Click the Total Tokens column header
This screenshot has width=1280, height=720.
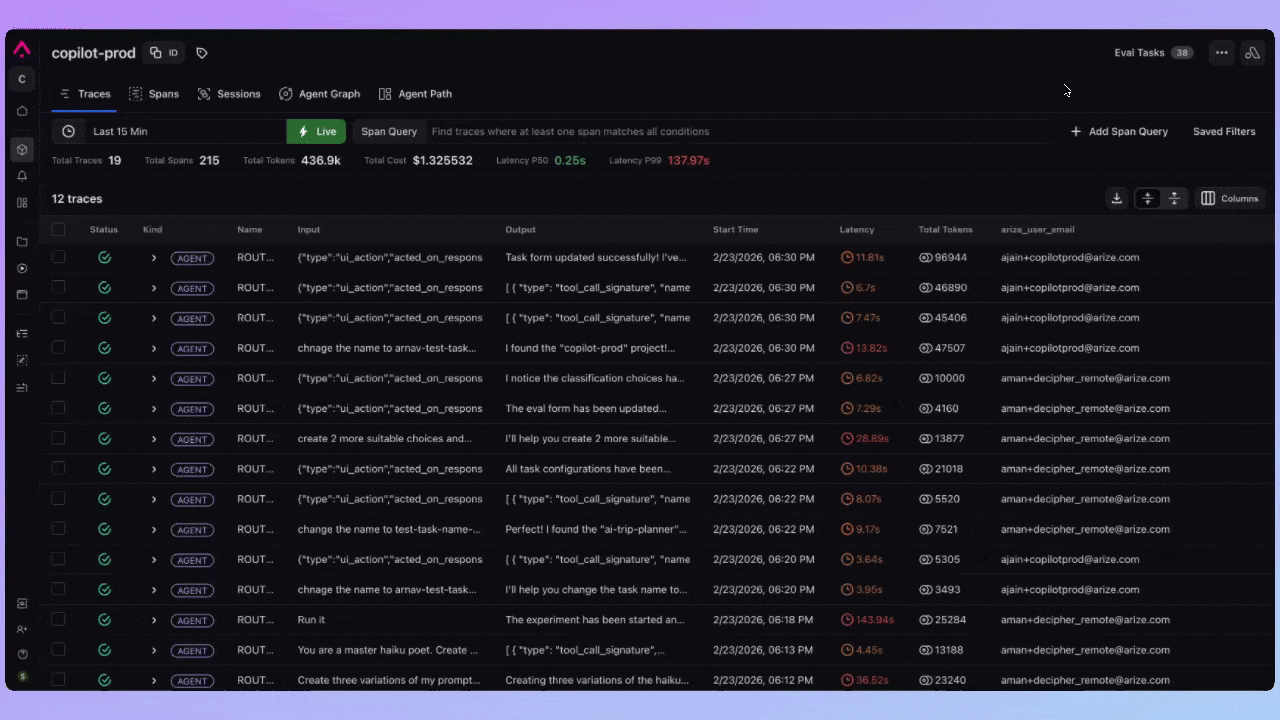(x=946, y=229)
